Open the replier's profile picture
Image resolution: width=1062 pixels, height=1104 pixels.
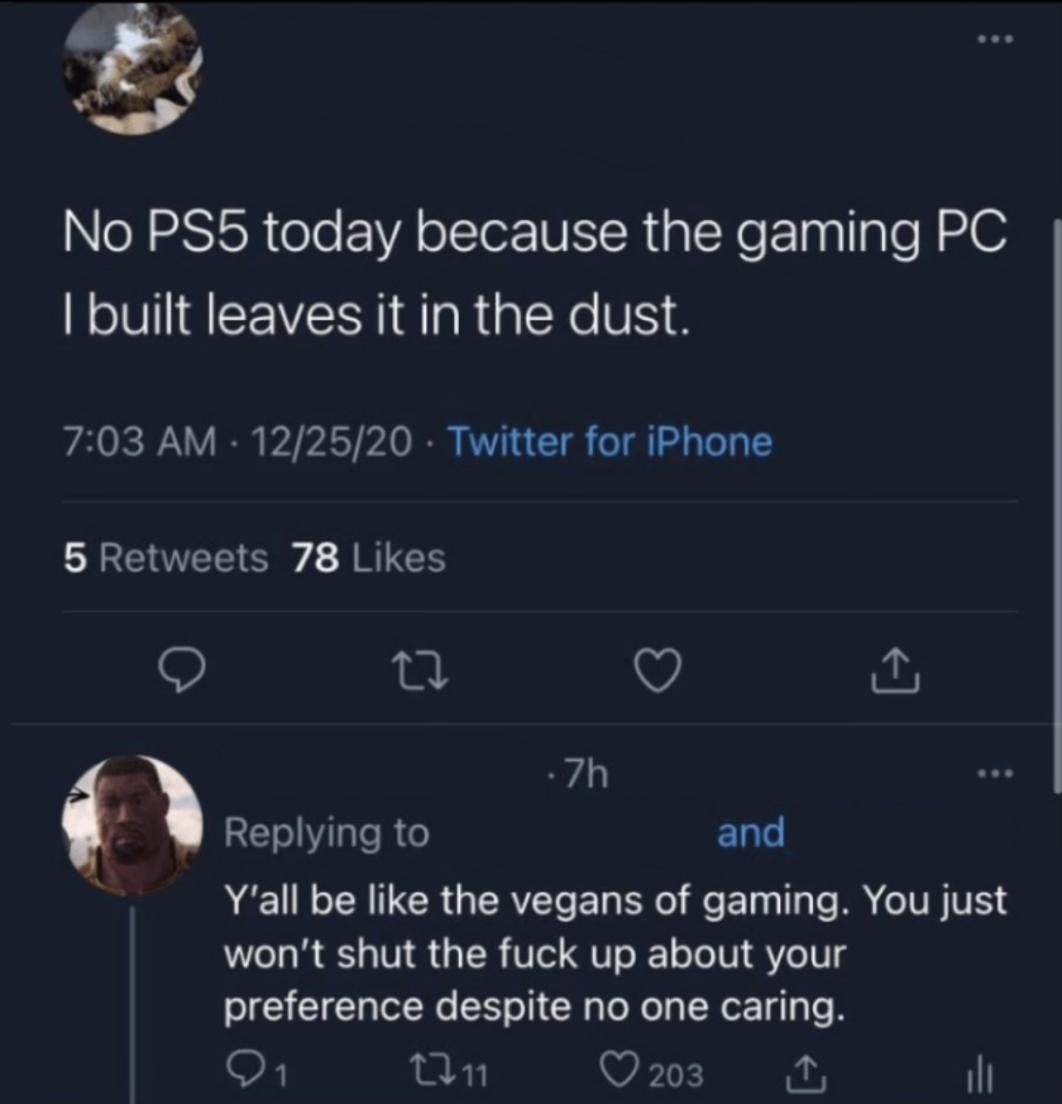click(132, 824)
